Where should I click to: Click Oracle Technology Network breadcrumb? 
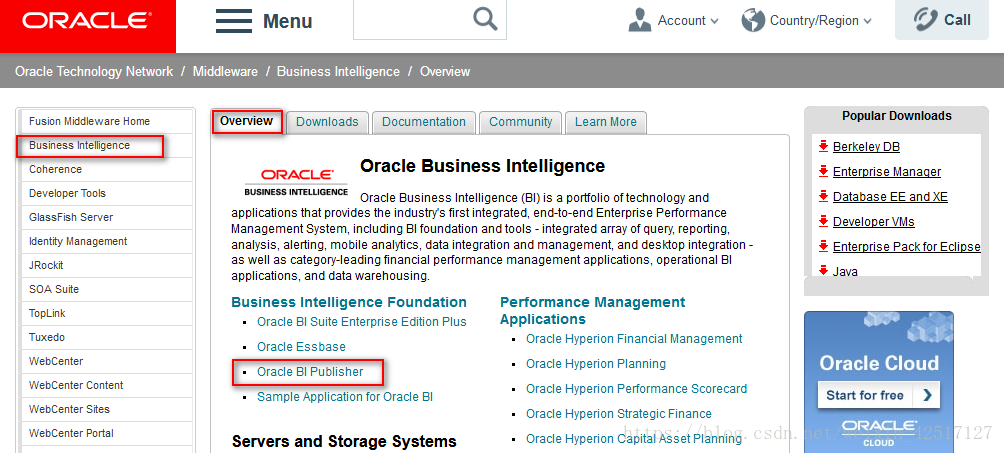coord(94,72)
